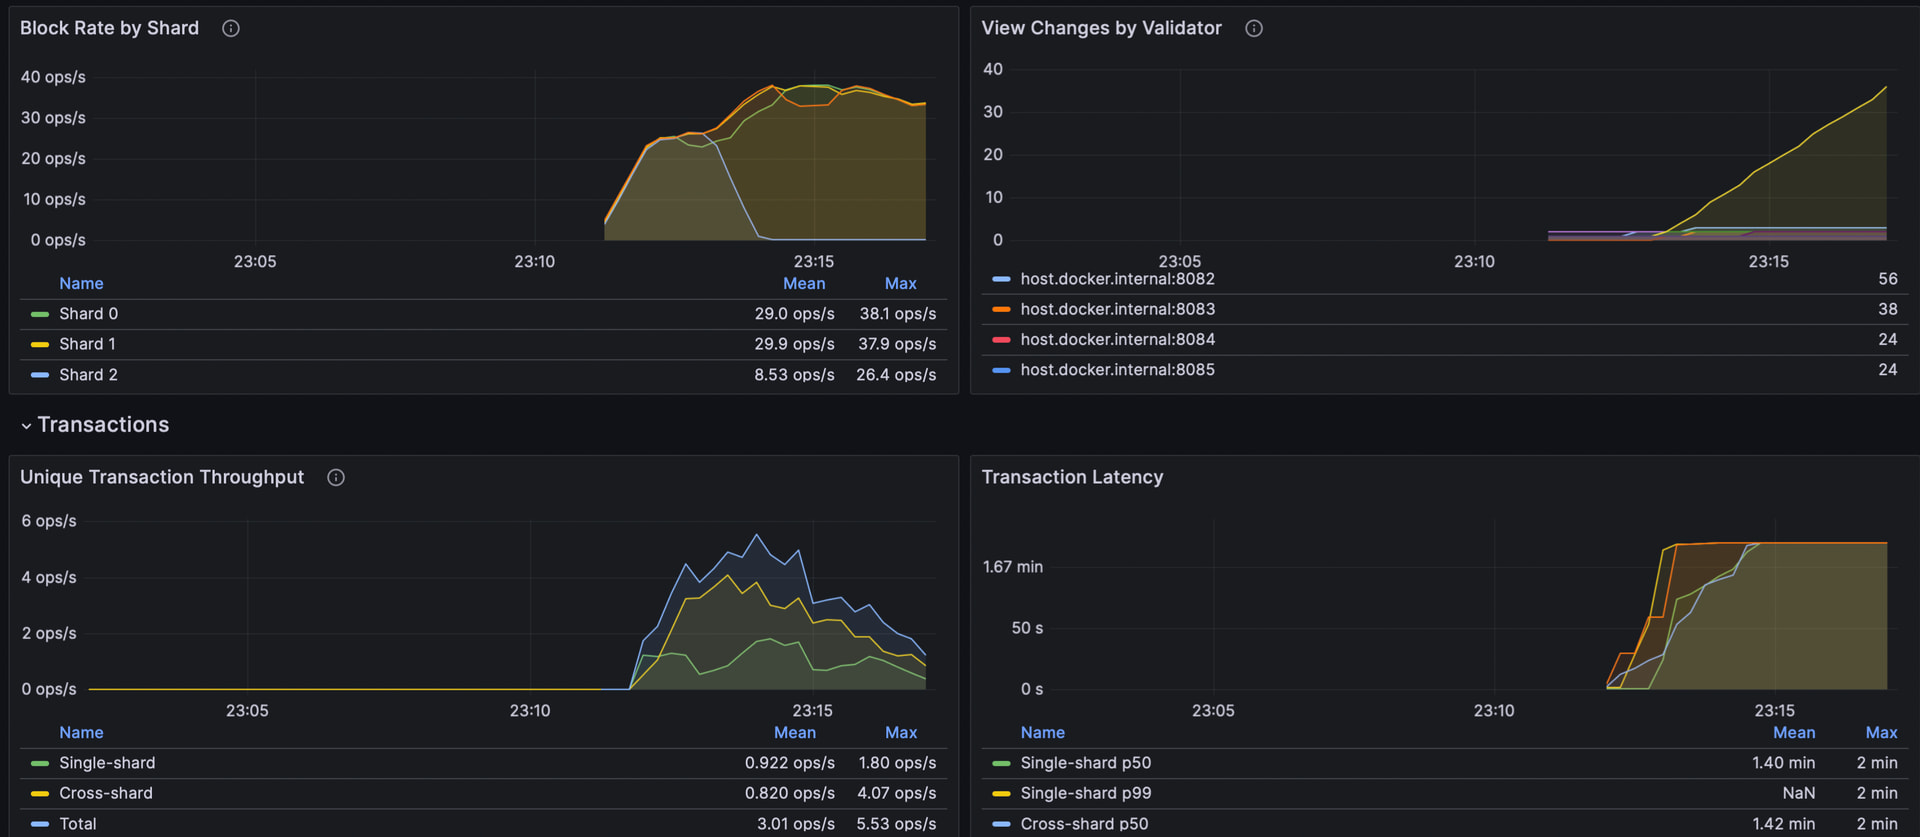Viewport: 1920px width, 837px height.
Task: Show only host.docker.internal:8085 series
Action: [1117, 370]
